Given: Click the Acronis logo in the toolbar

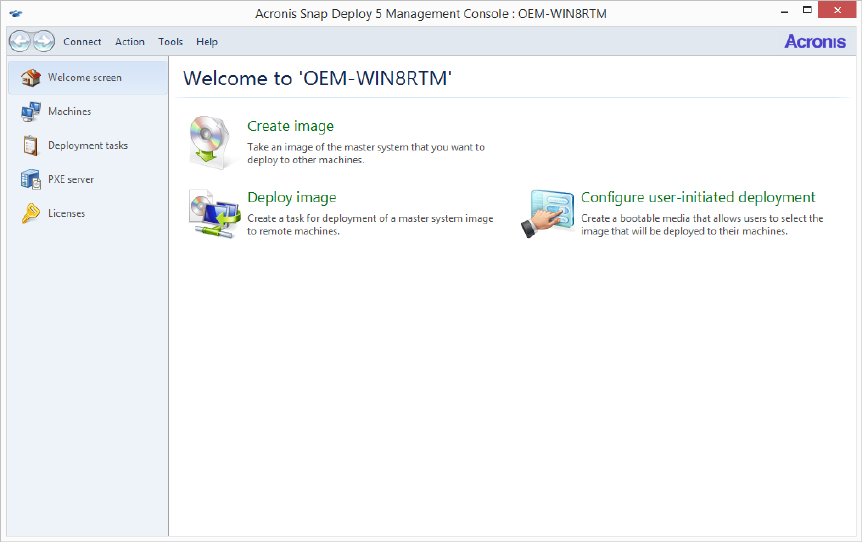Looking at the screenshot, I should pos(816,41).
